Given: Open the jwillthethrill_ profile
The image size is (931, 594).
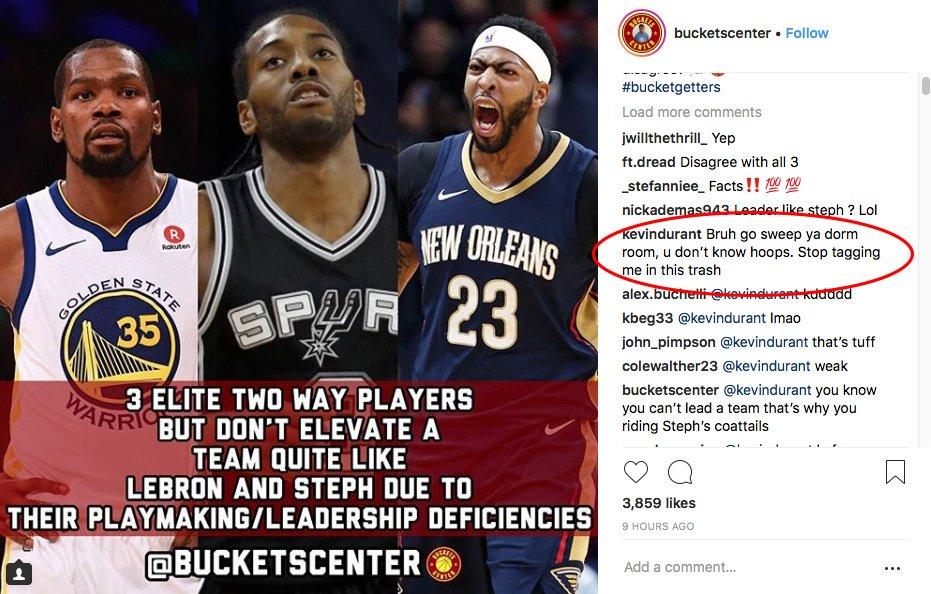Looking at the screenshot, I should [664, 138].
